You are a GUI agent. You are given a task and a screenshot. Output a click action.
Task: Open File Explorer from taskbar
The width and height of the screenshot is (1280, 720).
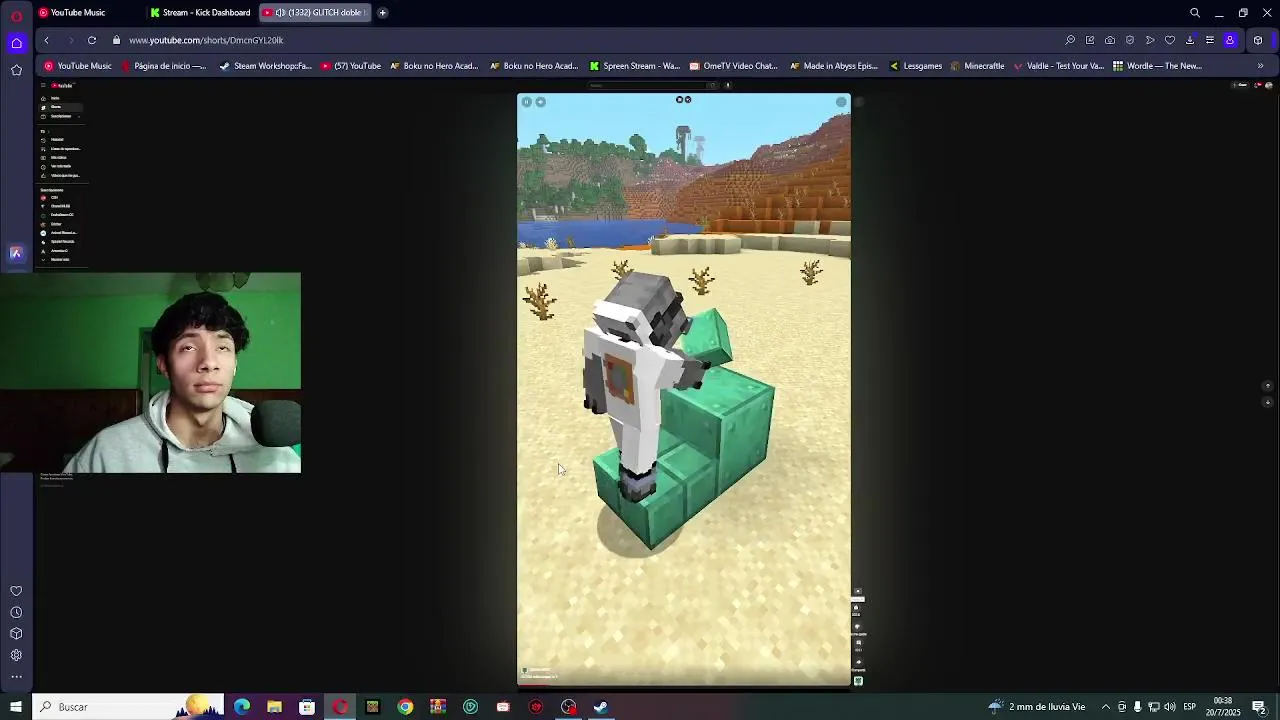tap(274, 707)
